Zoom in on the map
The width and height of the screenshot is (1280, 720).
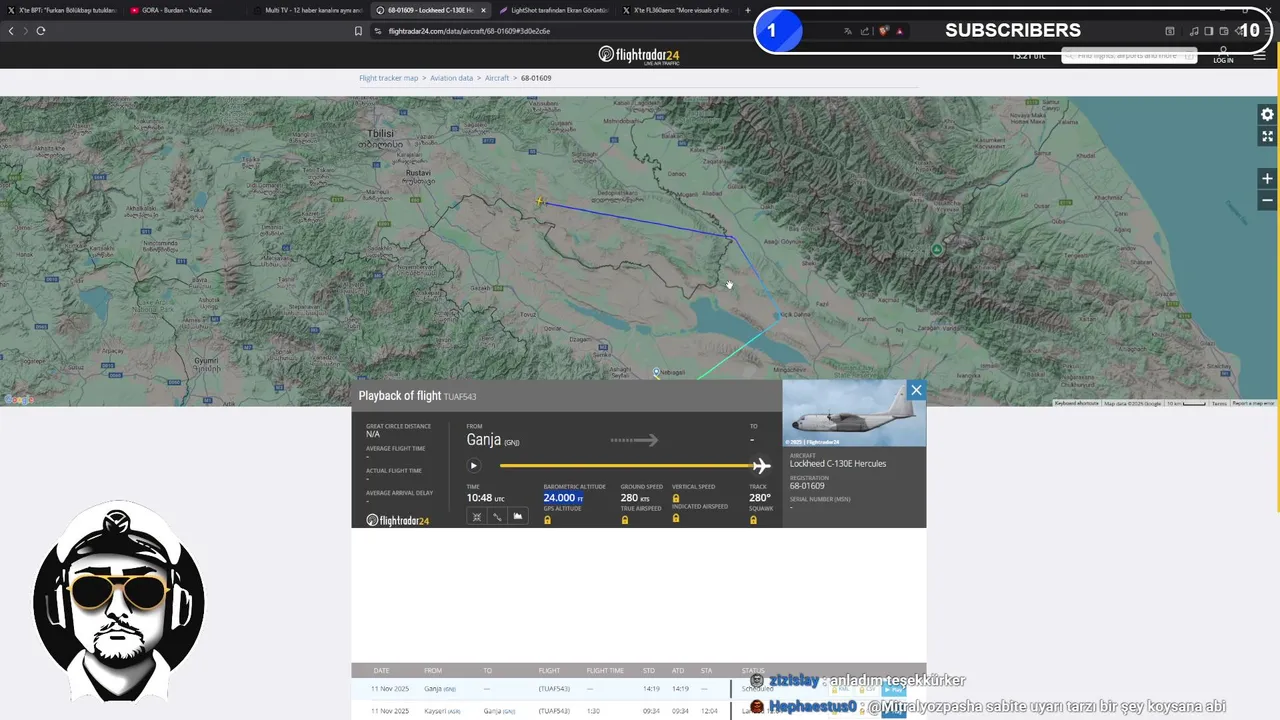1267,179
